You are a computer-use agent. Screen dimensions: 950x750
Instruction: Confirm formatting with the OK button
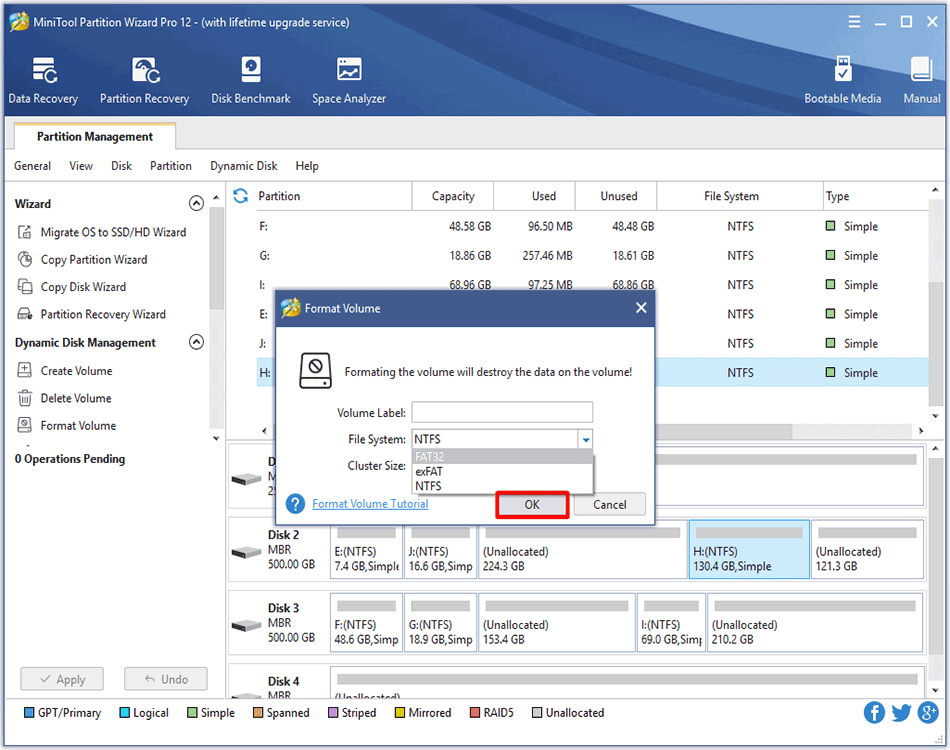tap(532, 504)
